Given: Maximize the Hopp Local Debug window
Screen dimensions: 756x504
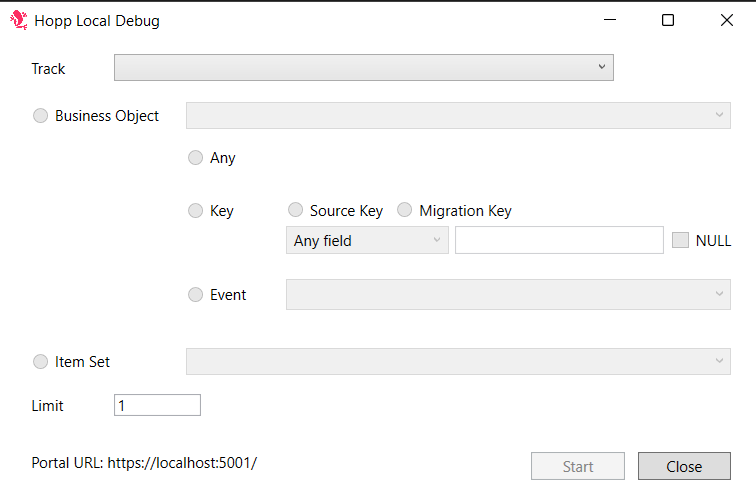Looking at the screenshot, I should [x=668, y=20].
